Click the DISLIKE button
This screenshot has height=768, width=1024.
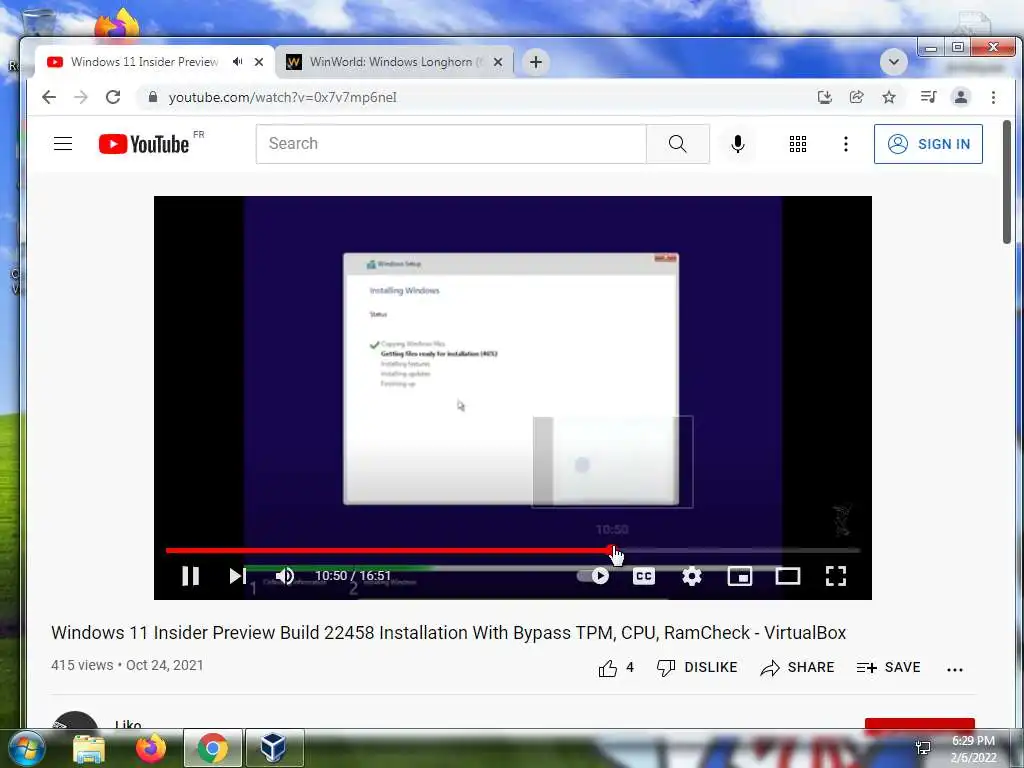click(697, 667)
